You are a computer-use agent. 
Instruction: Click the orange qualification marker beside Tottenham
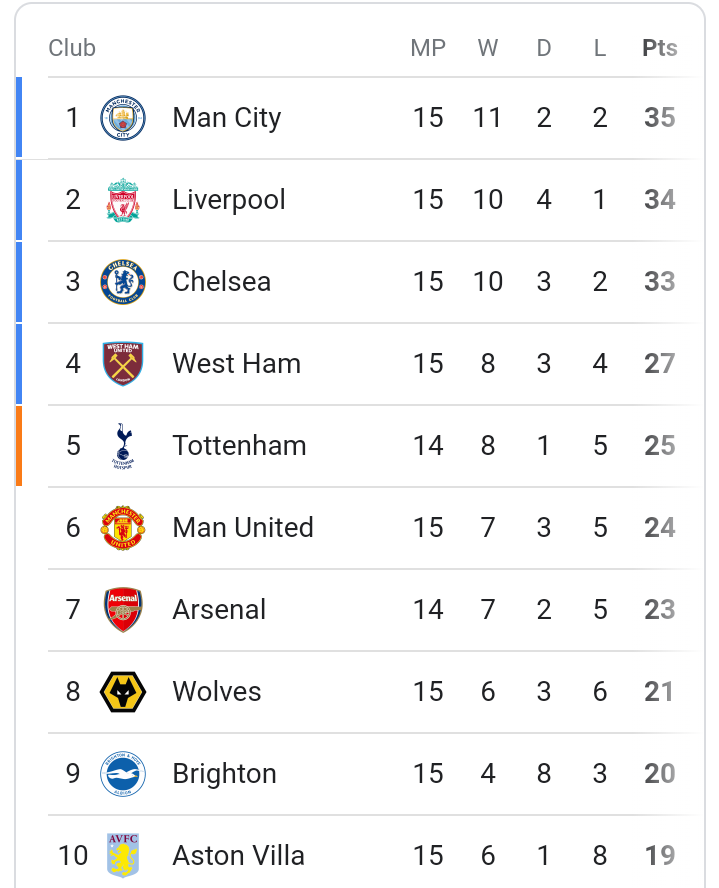pyautogui.click(x=19, y=446)
